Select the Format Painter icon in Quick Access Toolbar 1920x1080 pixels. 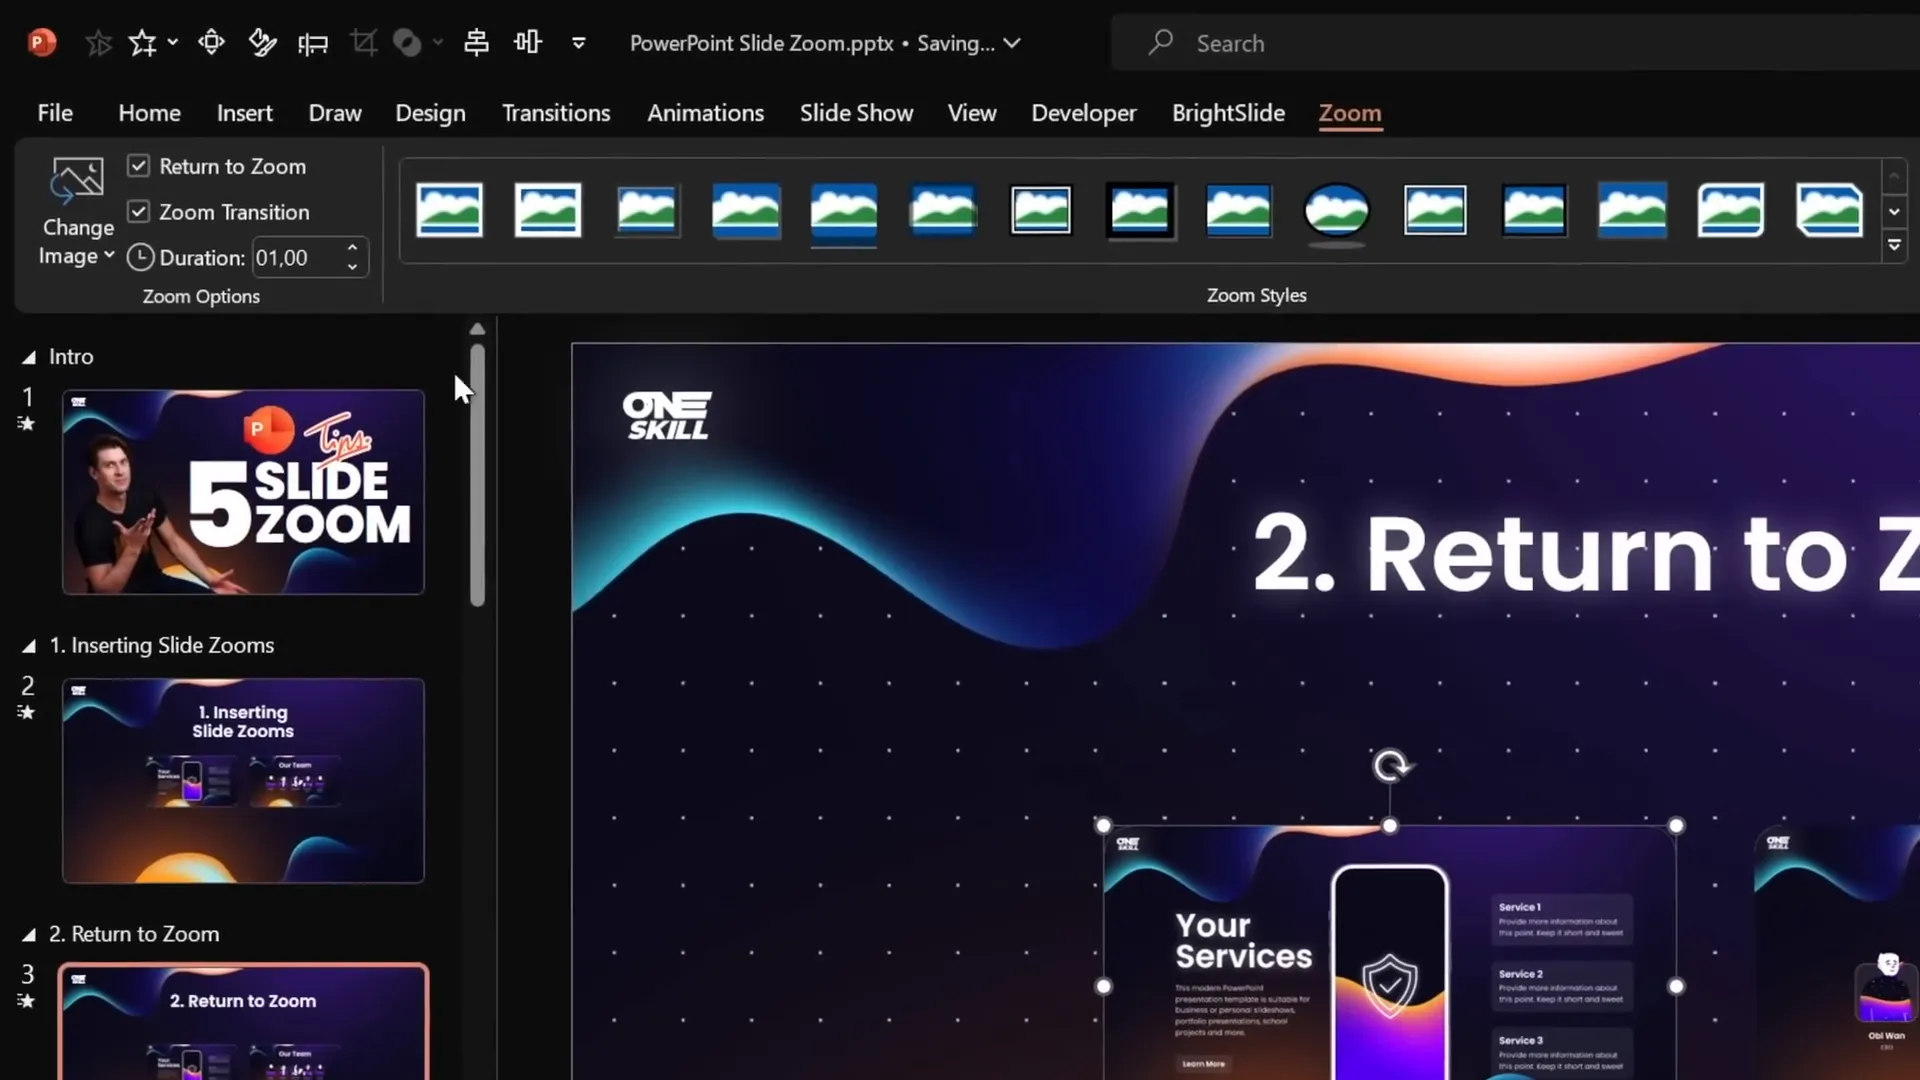click(x=262, y=42)
